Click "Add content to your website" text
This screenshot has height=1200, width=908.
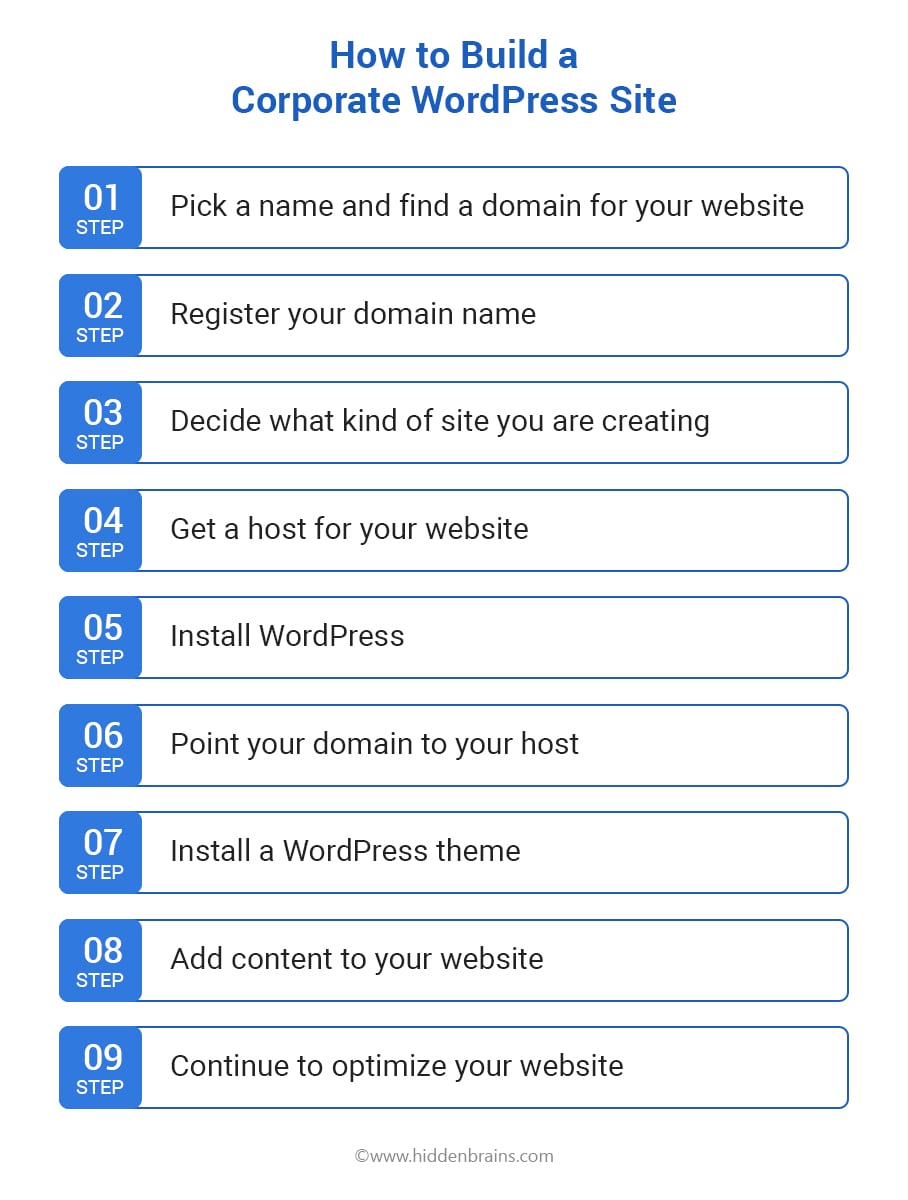coord(357,959)
